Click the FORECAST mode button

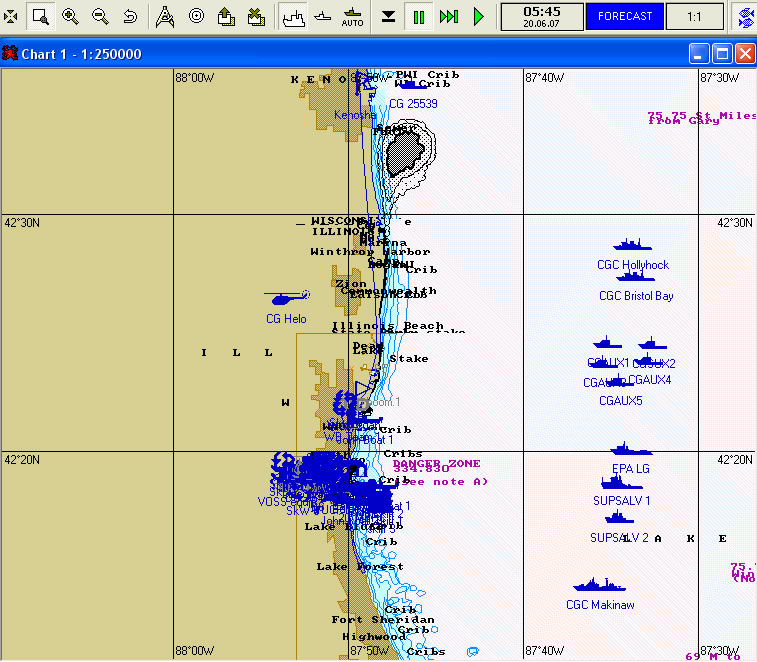click(625, 16)
